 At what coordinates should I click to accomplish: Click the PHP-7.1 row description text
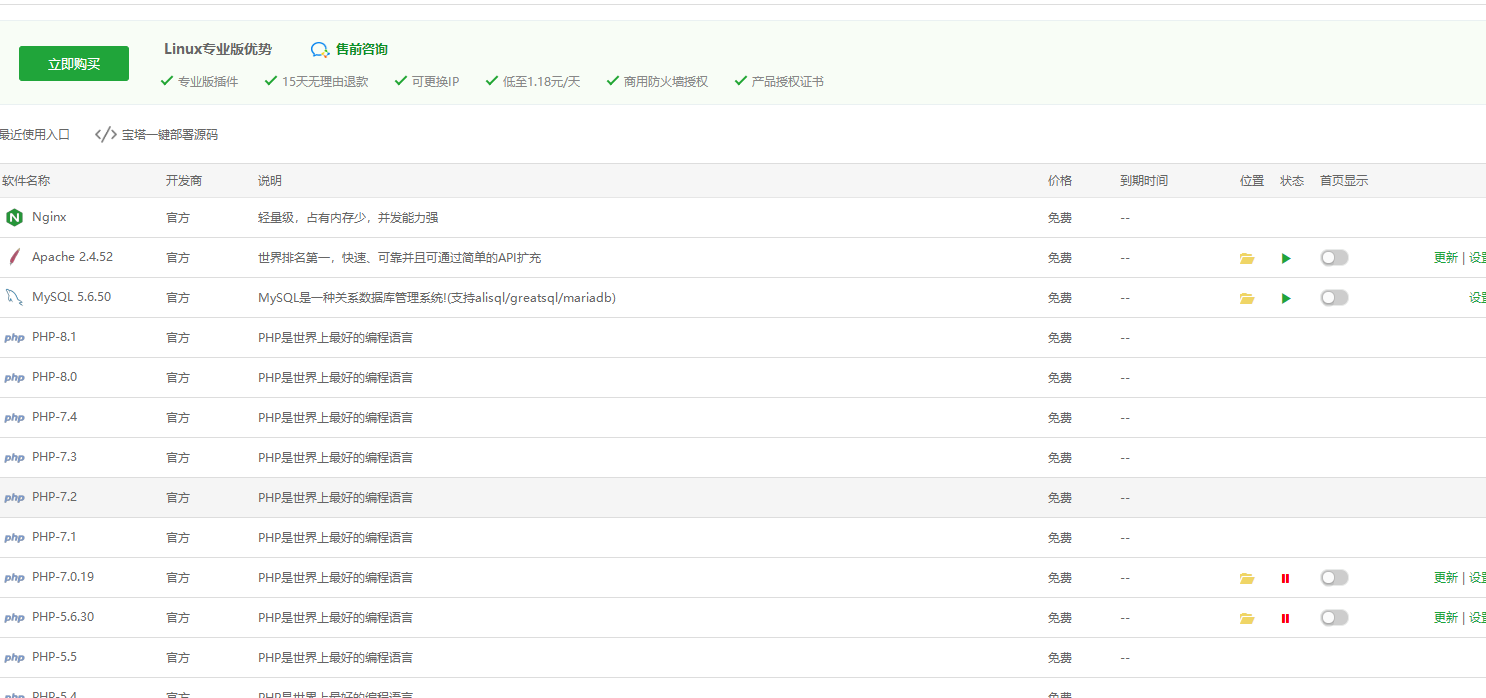[x=336, y=538]
